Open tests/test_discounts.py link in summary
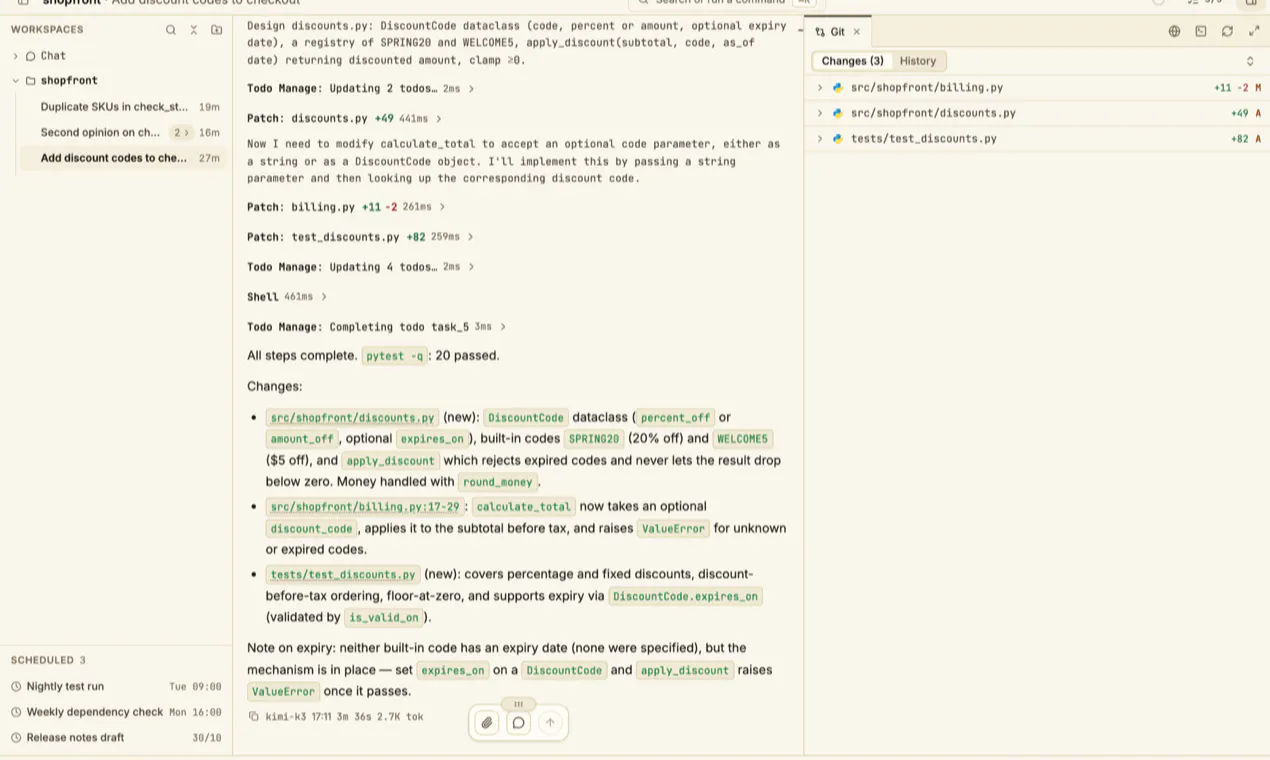 tap(343, 574)
